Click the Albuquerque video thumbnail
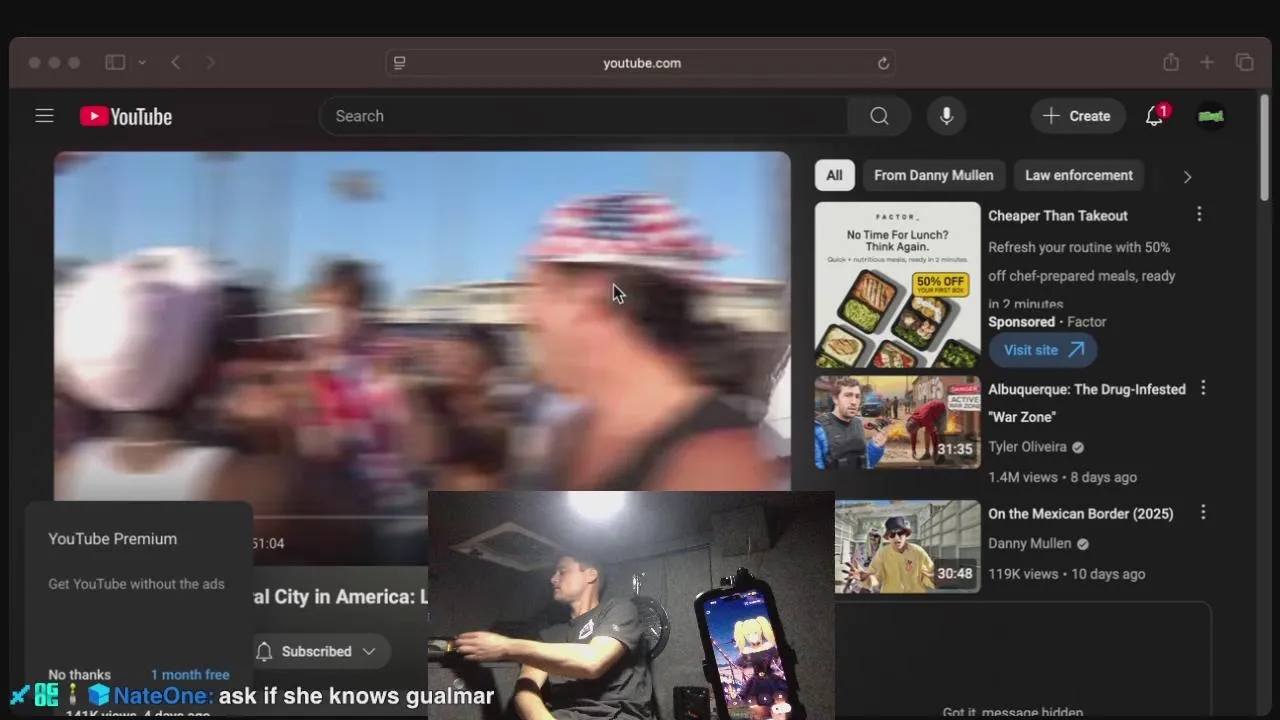Screen dimensions: 1280x720 [898, 422]
